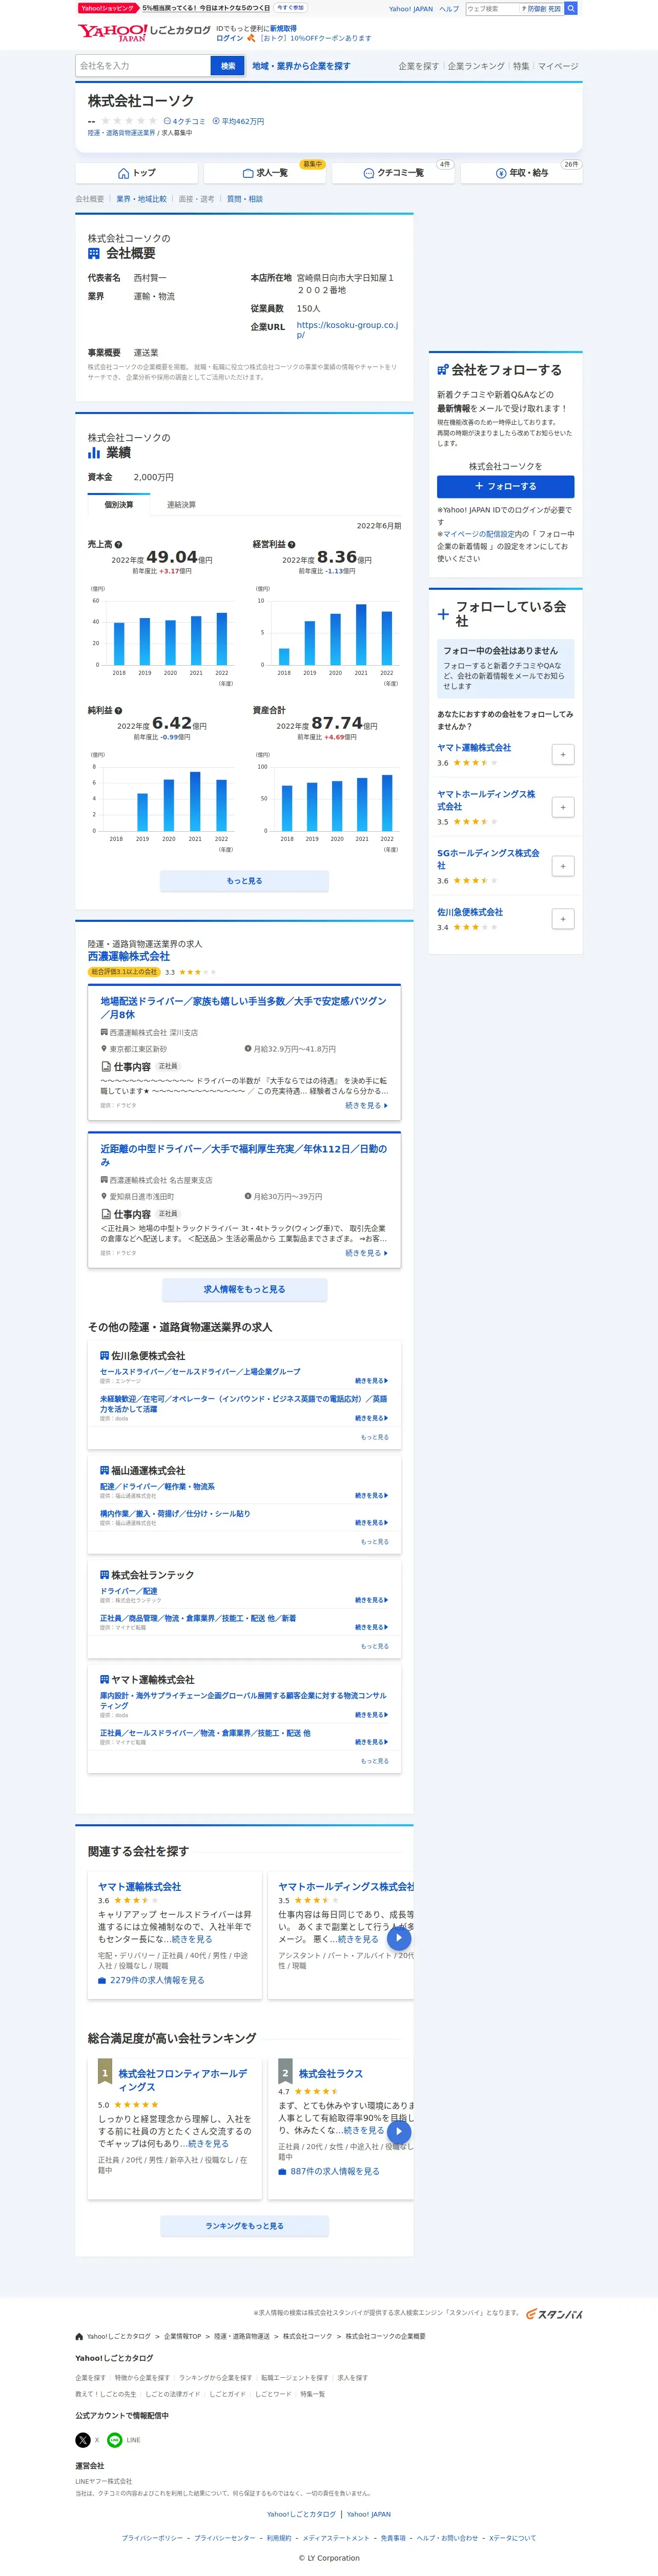This screenshot has height=2576, width=658.
Task: Click the ウェブ検索 input field
Action: (492, 8)
